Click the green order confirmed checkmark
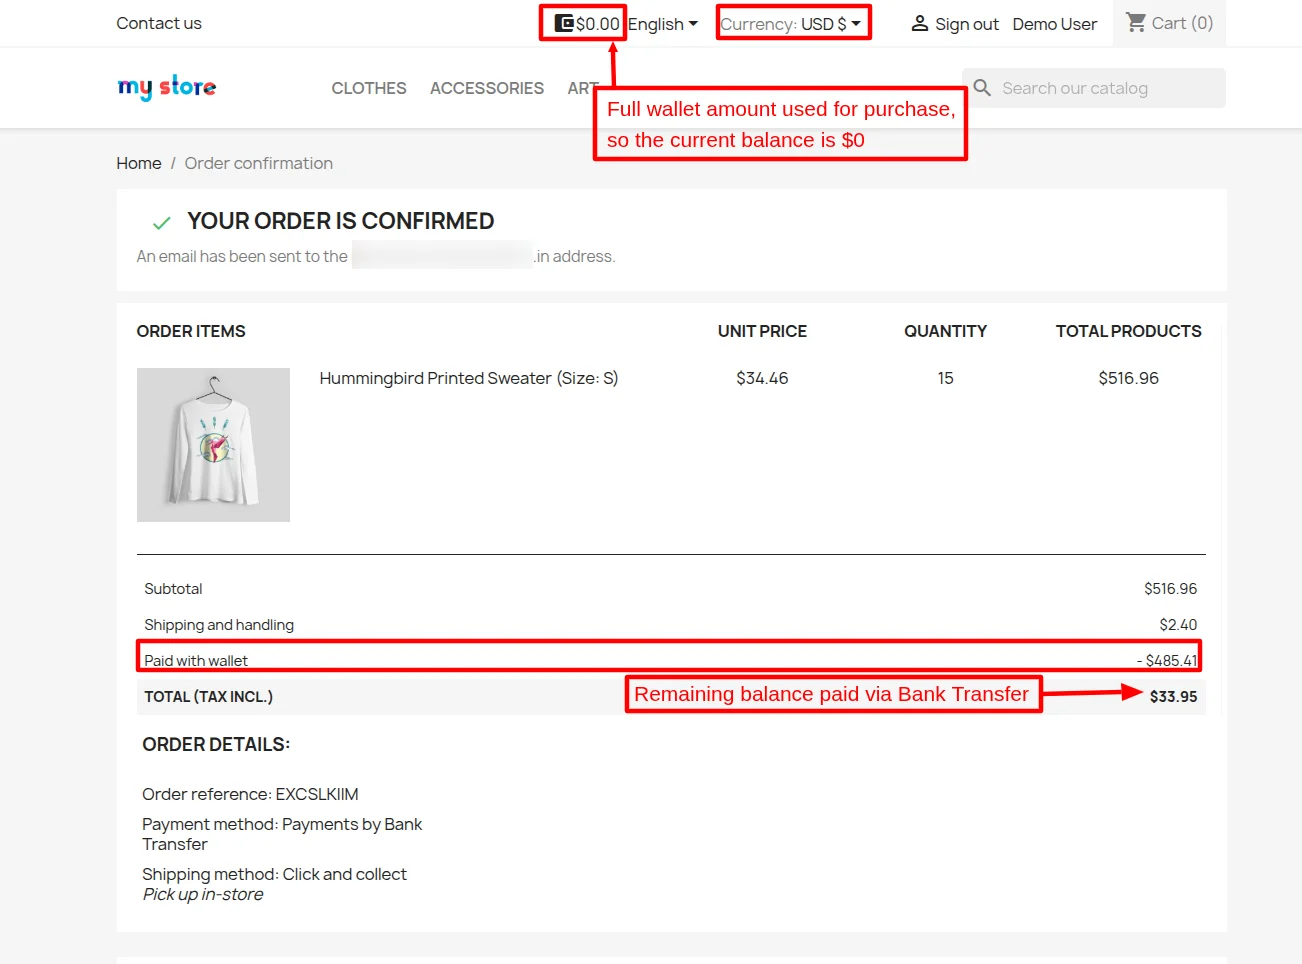1302x964 pixels. click(161, 222)
